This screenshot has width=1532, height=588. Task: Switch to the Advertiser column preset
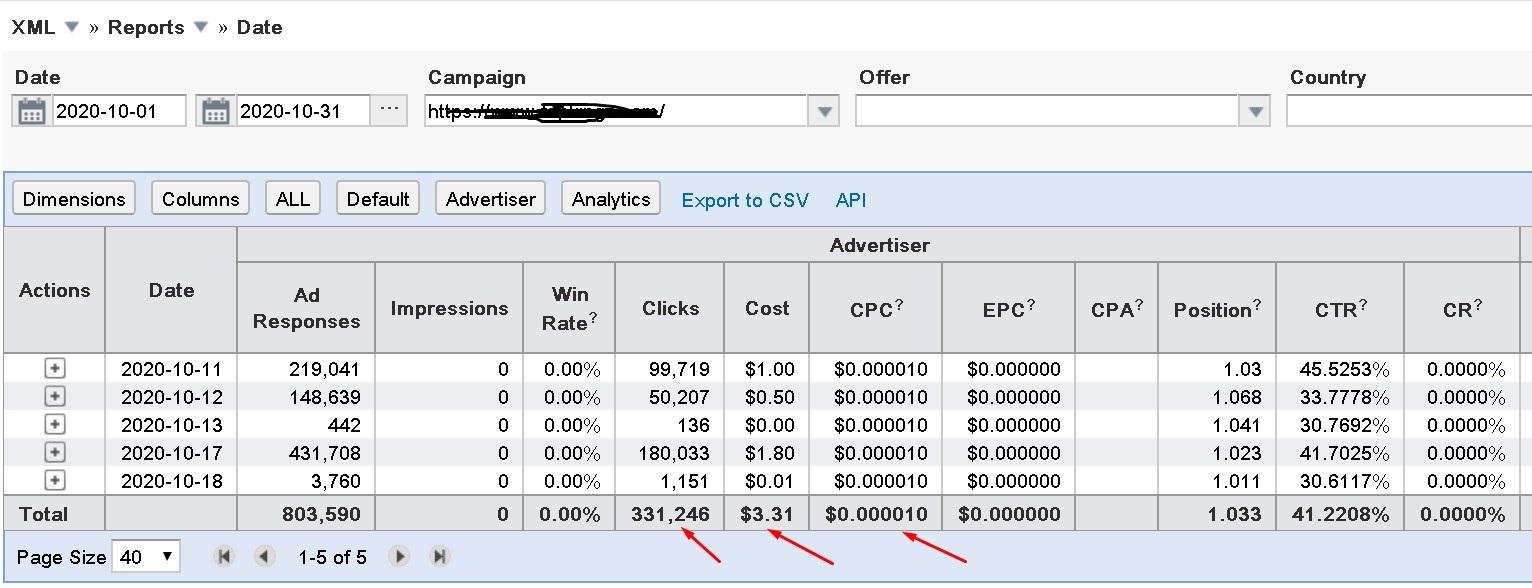[489, 198]
